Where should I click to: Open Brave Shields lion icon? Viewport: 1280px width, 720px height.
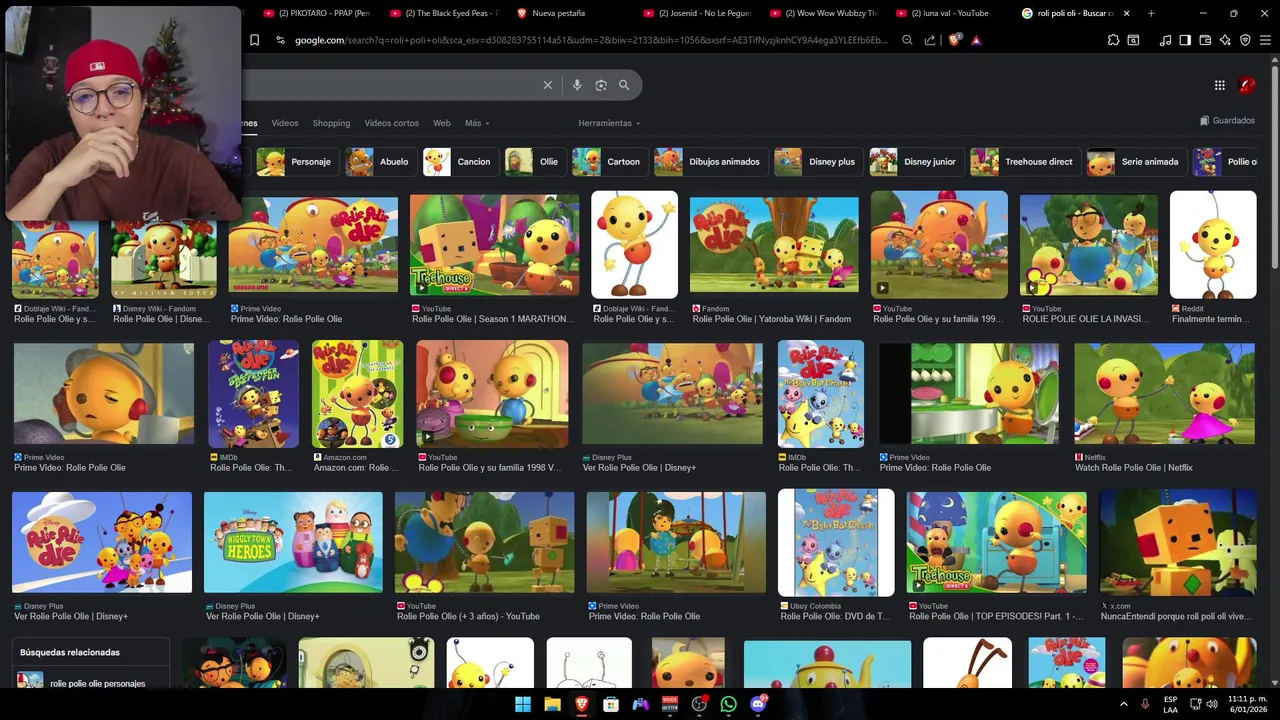pos(954,40)
